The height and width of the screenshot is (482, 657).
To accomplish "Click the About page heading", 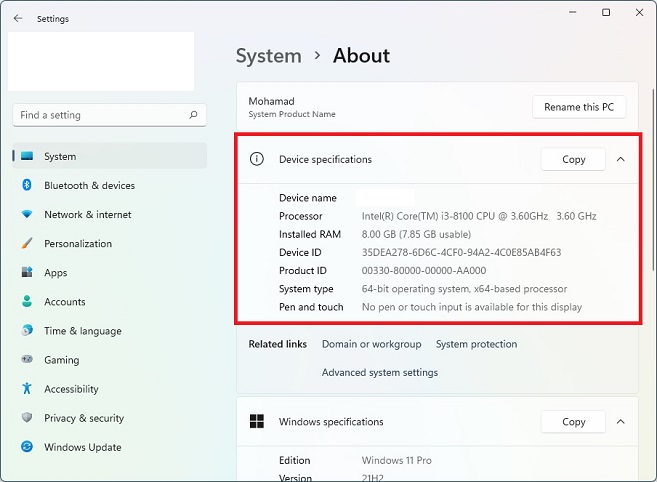I will click(361, 56).
